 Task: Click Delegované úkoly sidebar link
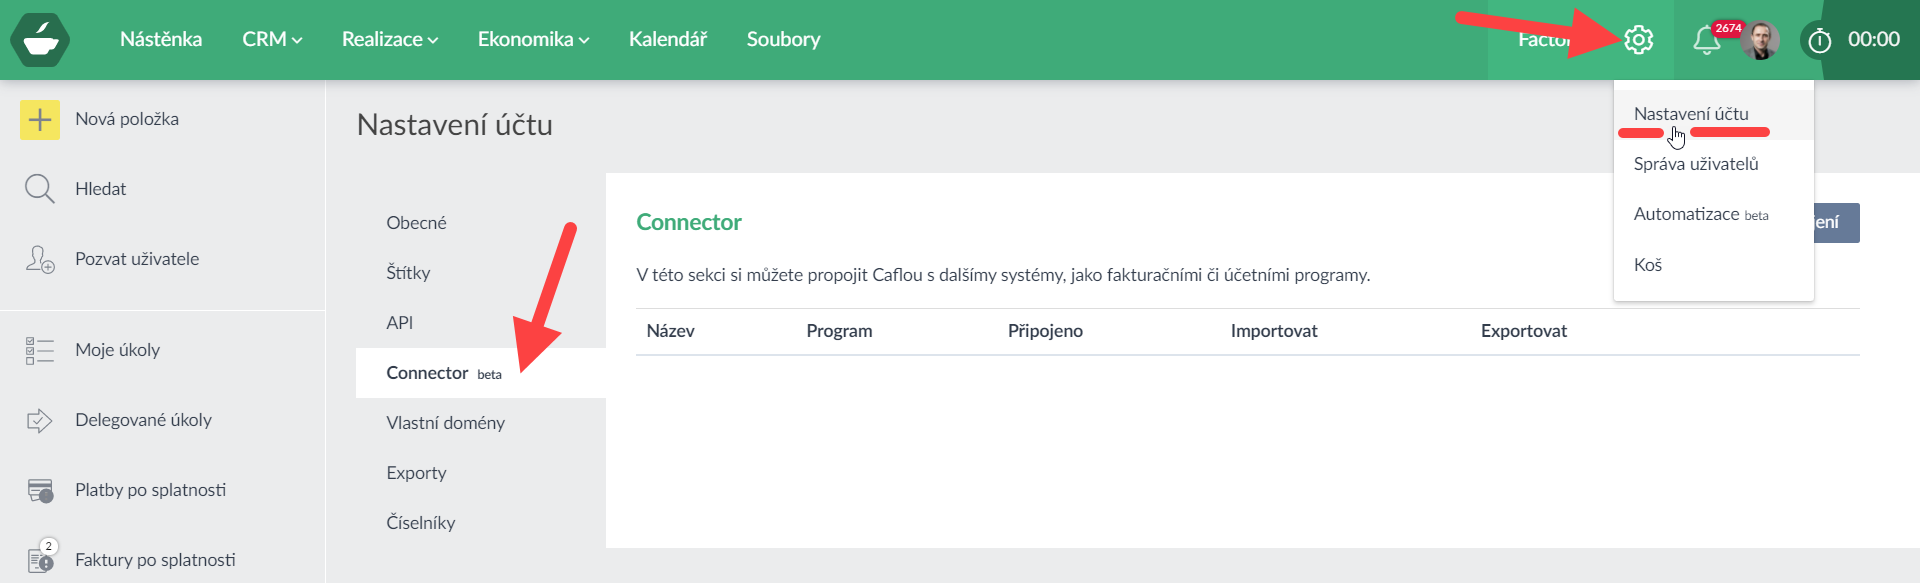(x=143, y=420)
